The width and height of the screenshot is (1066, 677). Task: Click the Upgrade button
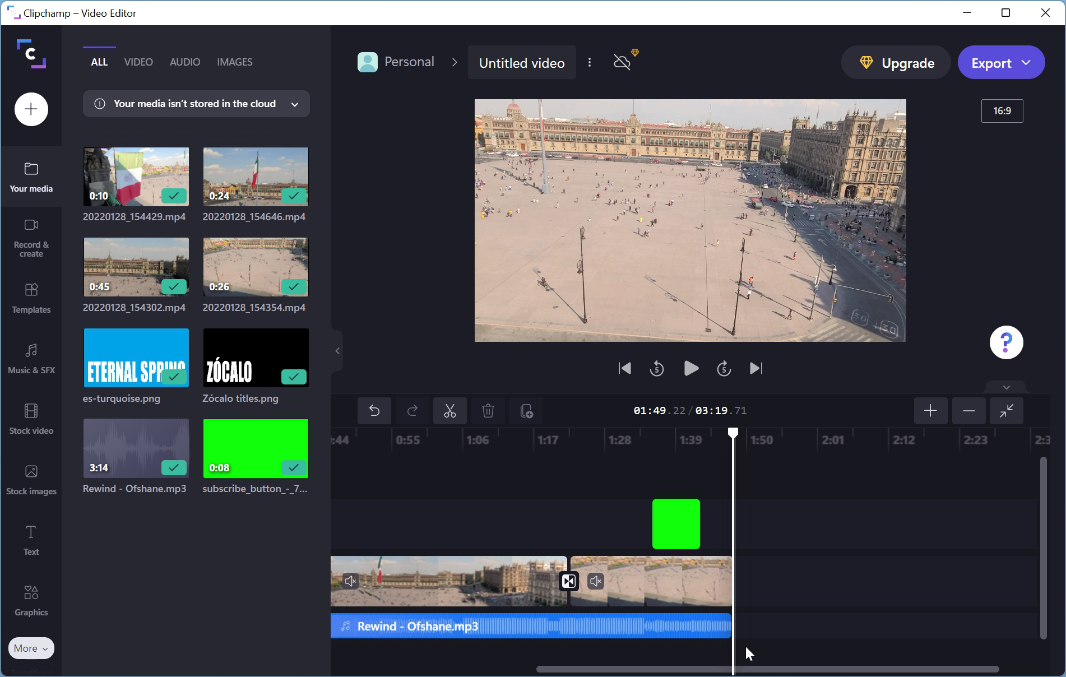coord(896,62)
